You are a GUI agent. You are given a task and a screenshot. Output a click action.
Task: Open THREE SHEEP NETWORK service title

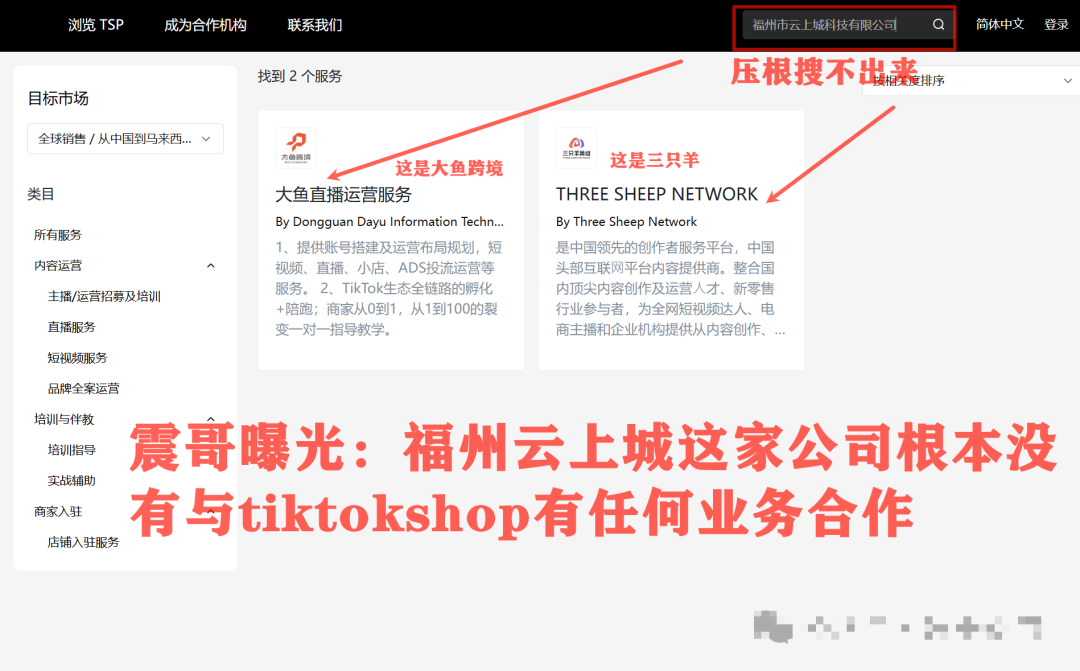657,194
